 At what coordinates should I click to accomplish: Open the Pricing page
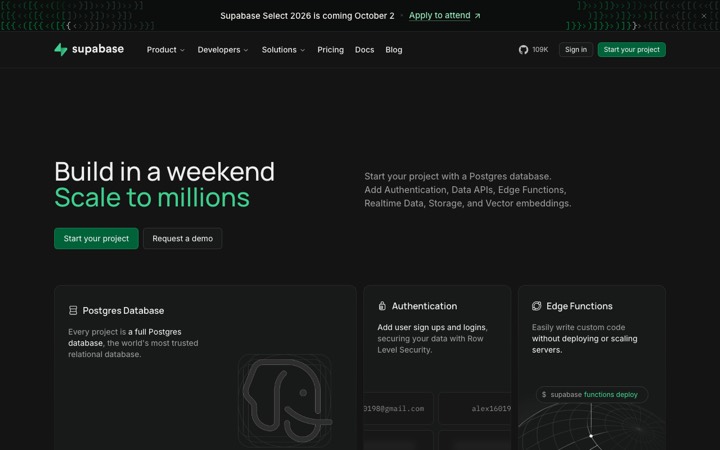coord(330,50)
